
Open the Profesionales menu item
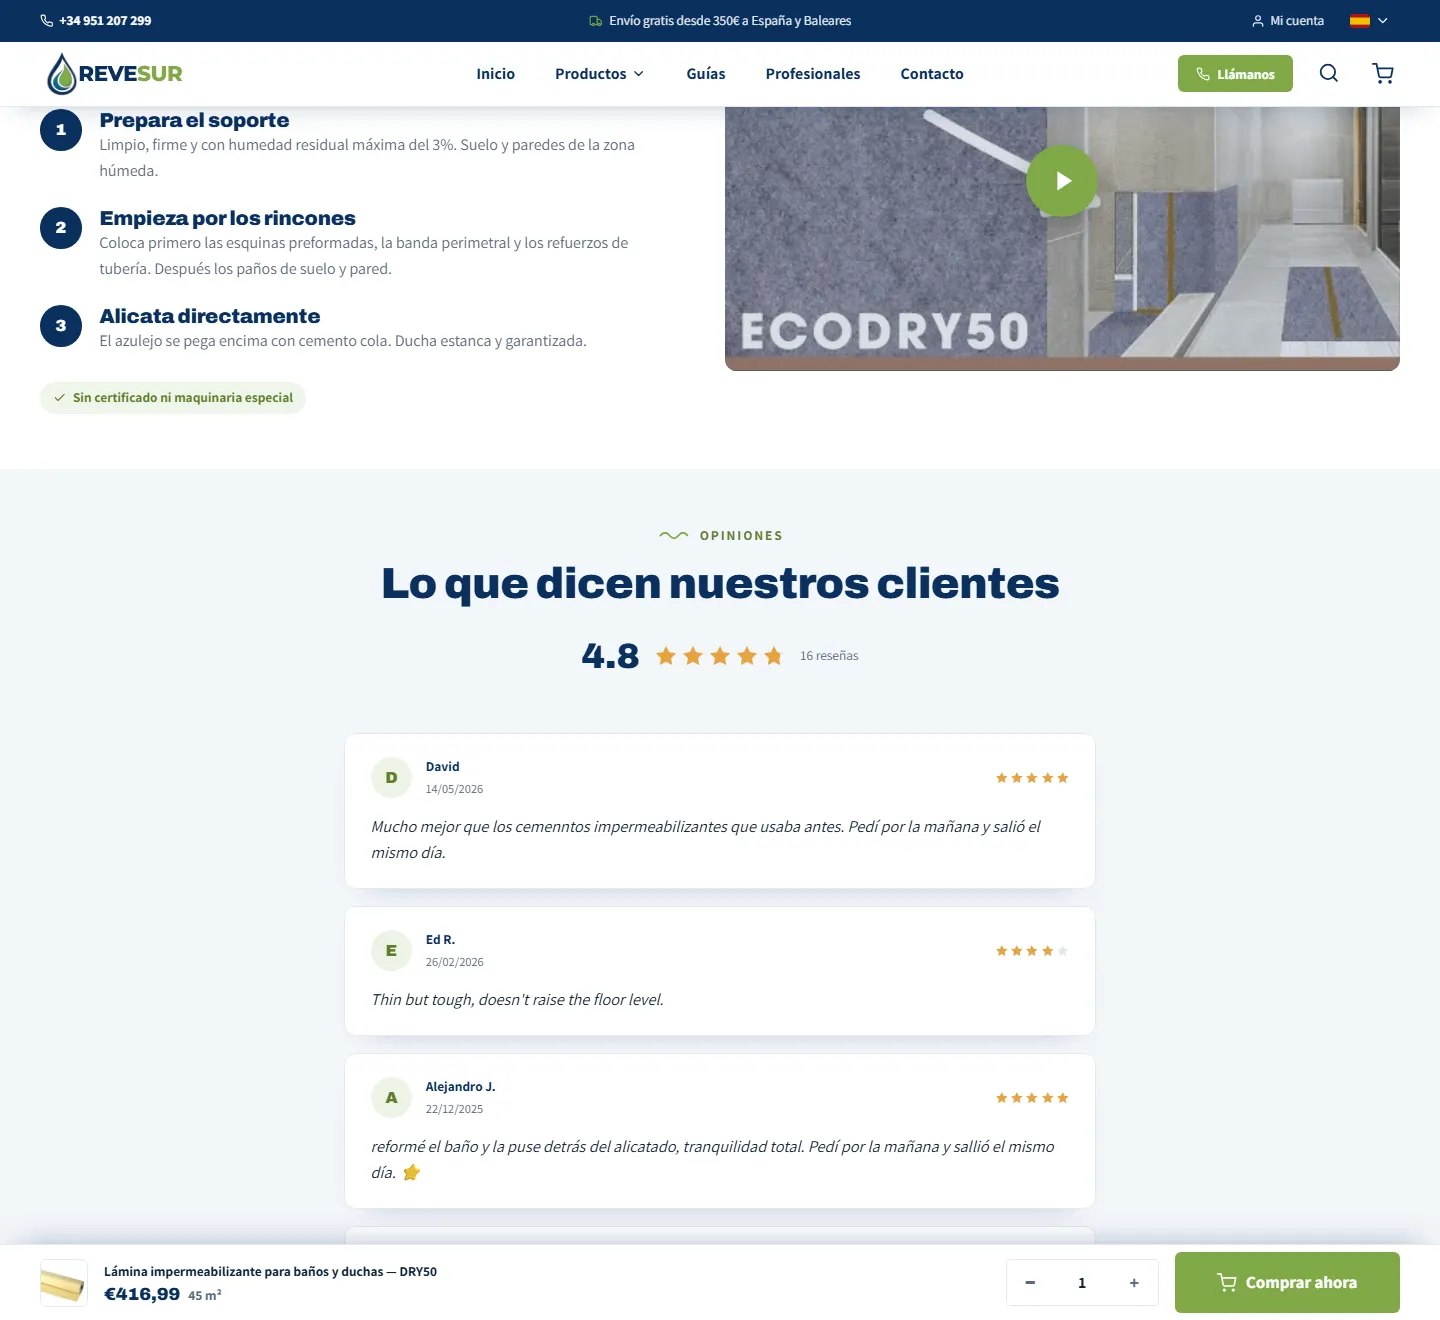coord(813,74)
